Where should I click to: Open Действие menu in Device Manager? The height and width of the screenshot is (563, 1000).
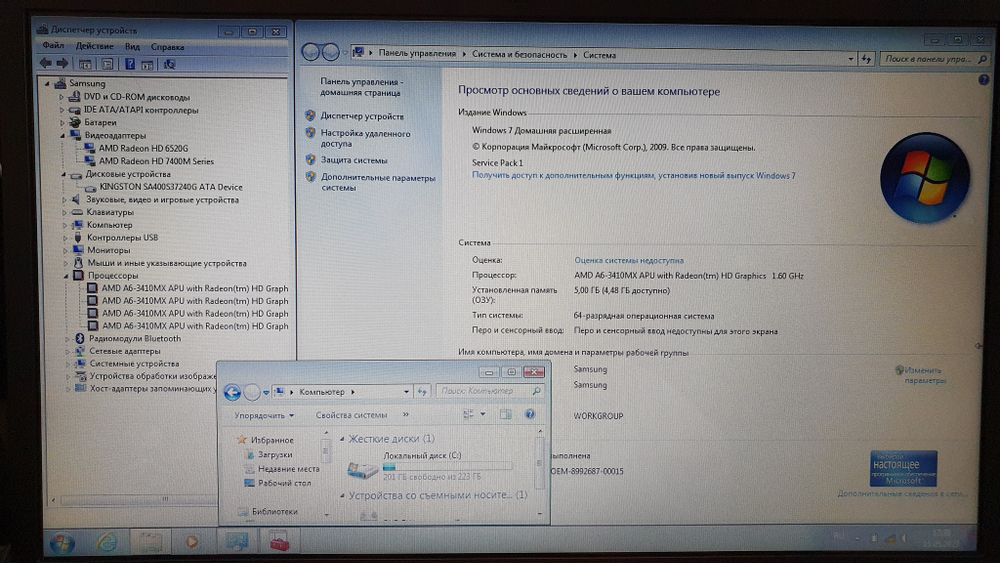tap(94, 47)
